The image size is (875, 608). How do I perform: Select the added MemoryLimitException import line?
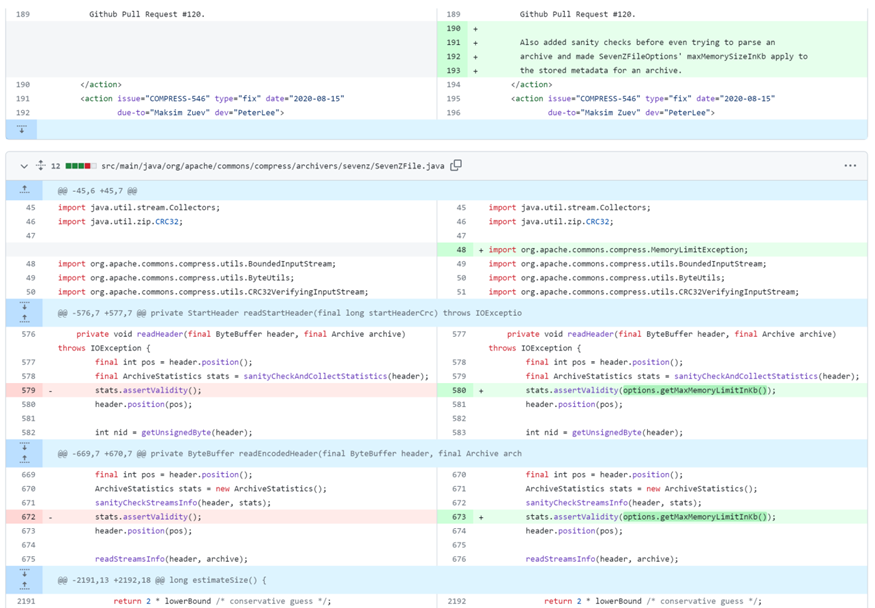point(652,250)
